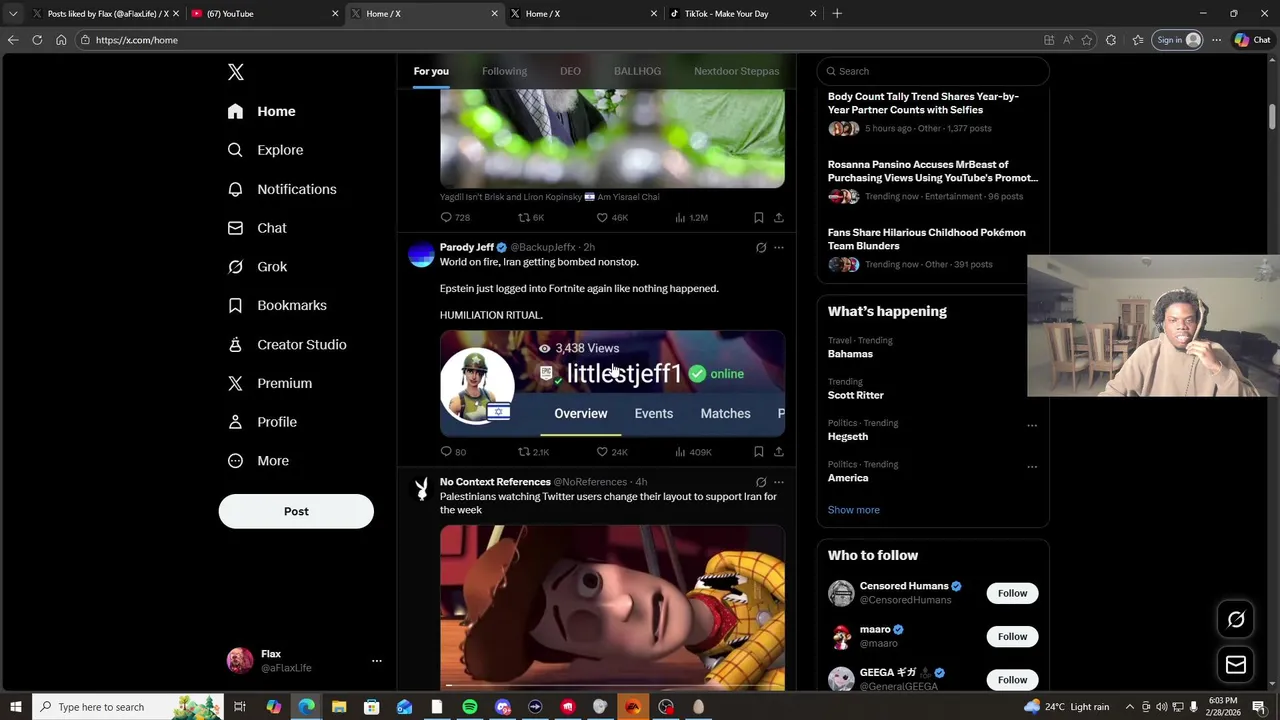Open options dots for Hegseth trend
This screenshot has height=720, width=1280.
(1032, 425)
